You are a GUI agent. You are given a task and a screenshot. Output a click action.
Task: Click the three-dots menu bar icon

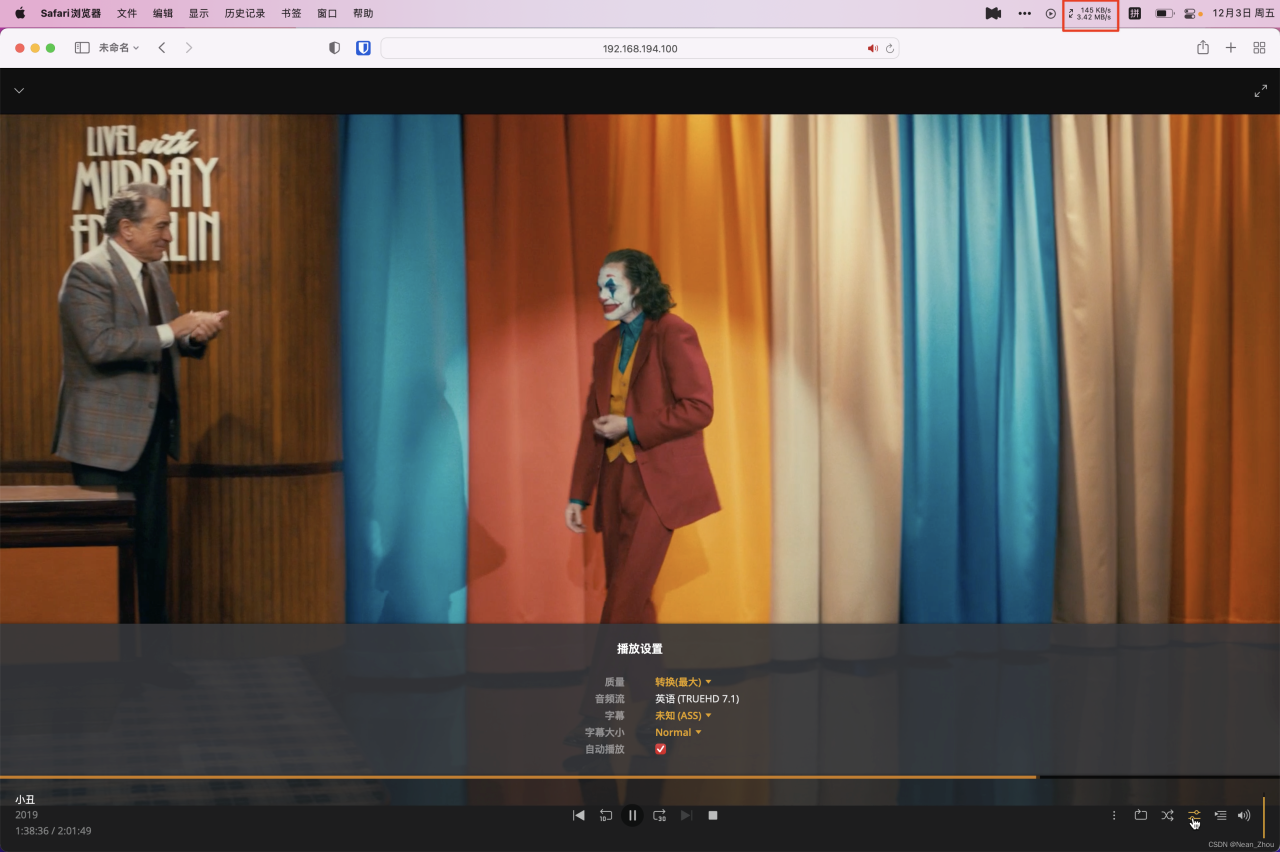(1024, 13)
